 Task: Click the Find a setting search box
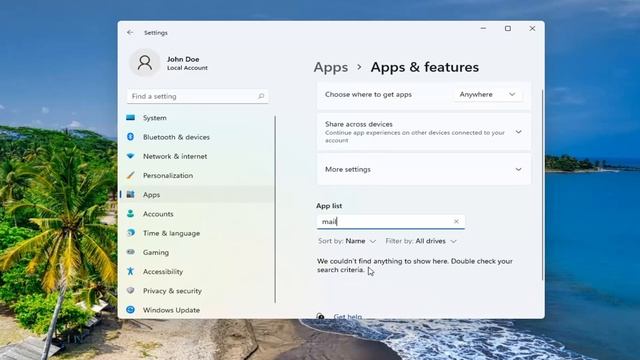point(198,96)
